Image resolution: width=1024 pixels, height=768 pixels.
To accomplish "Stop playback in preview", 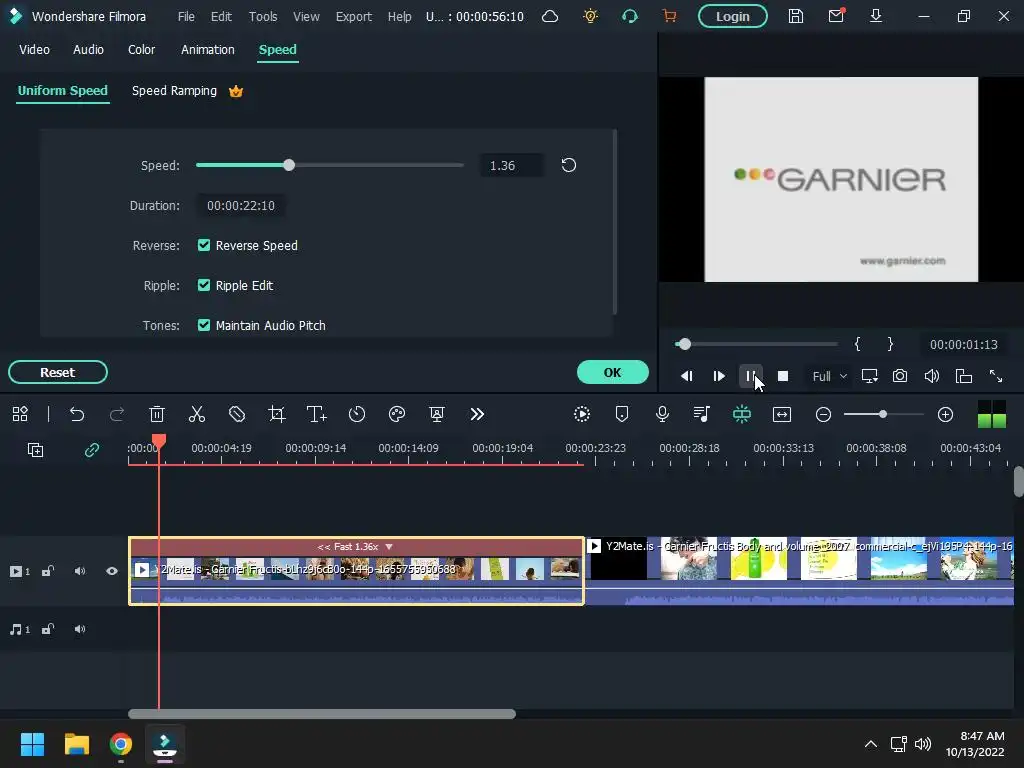I will [x=782, y=376].
